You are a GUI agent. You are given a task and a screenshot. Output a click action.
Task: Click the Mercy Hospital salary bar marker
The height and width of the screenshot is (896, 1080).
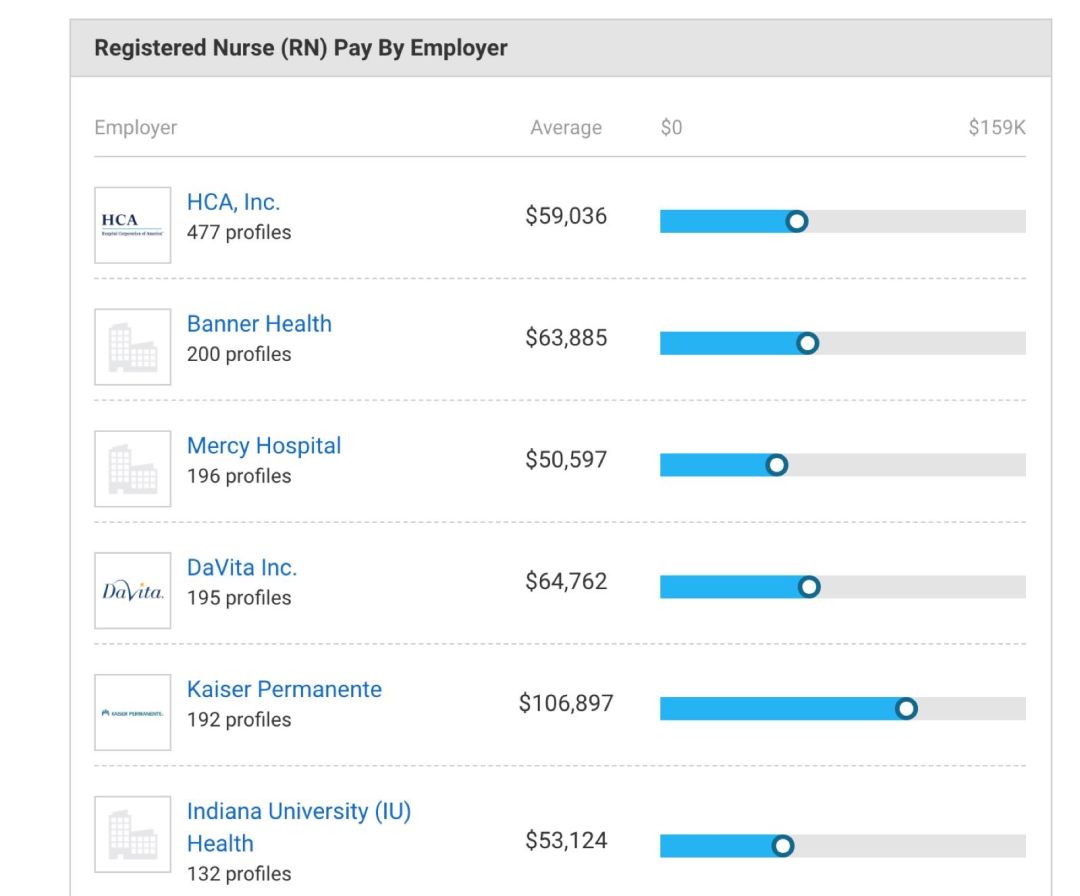776,465
